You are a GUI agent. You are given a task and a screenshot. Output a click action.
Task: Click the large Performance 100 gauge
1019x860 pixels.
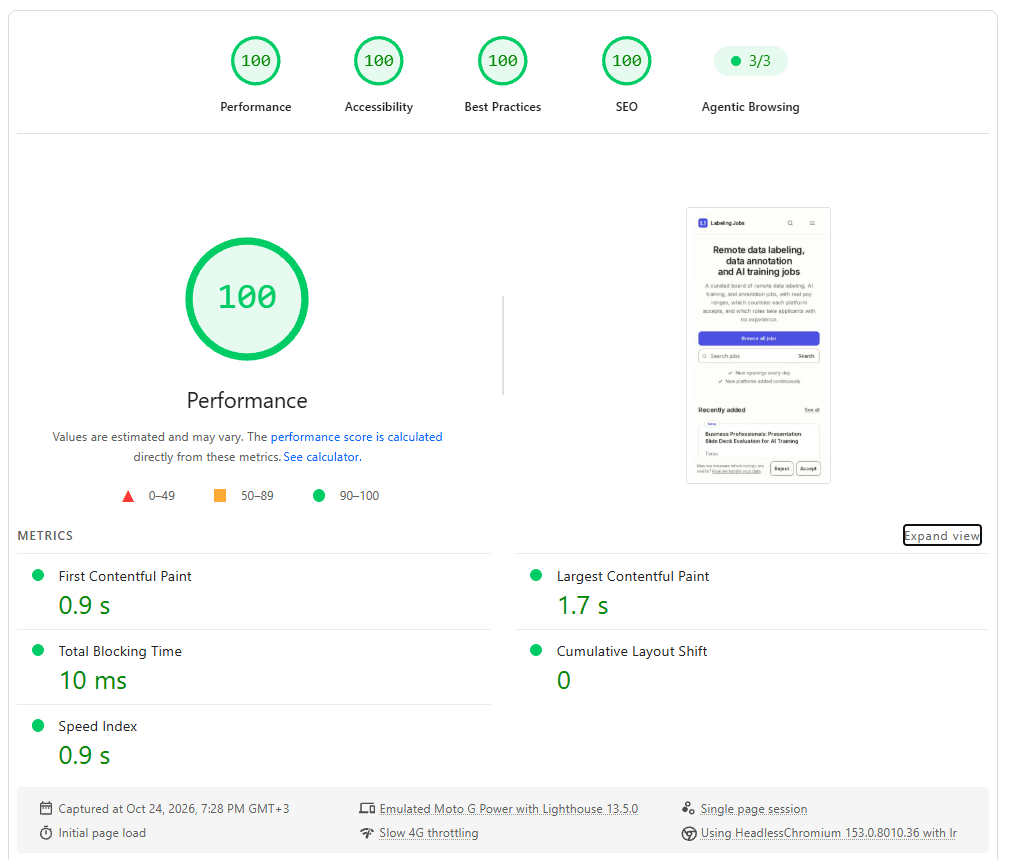coord(247,299)
